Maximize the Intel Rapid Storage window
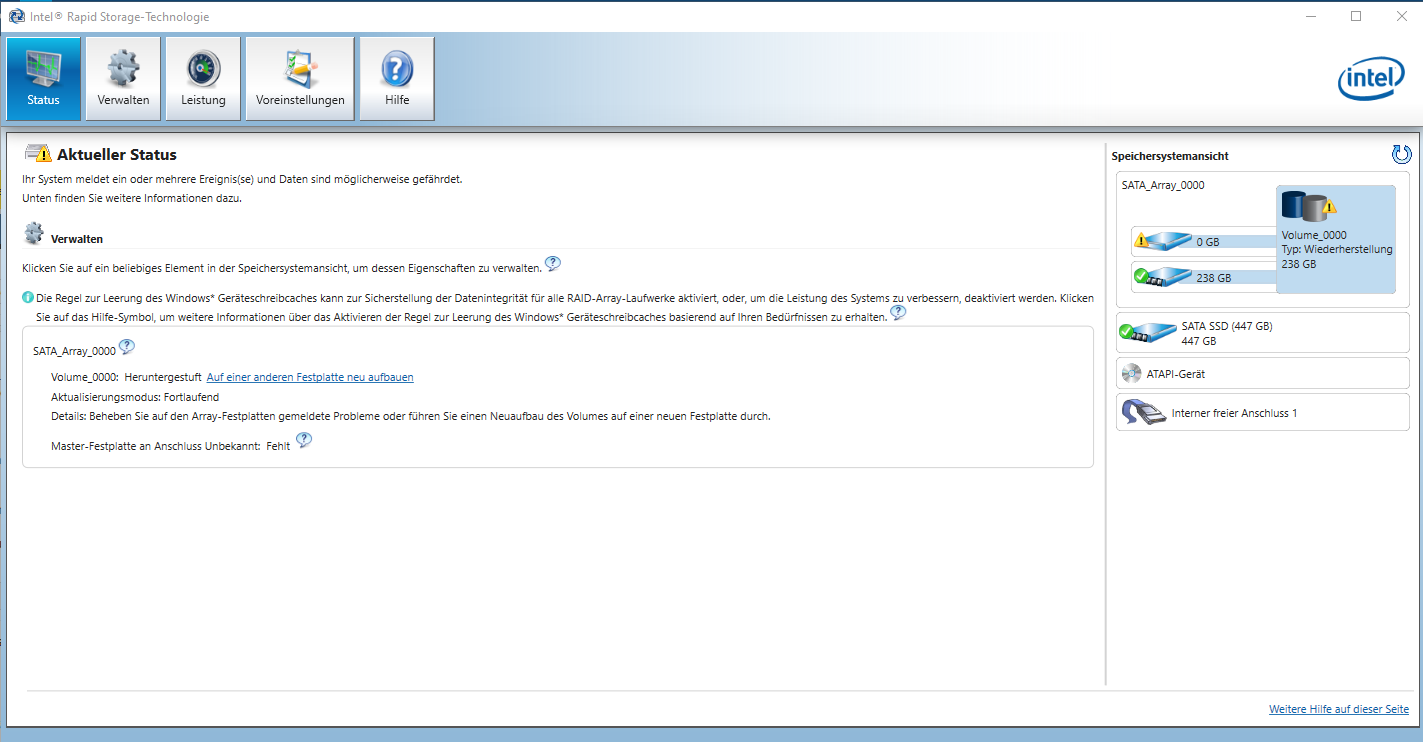Viewport: 1423px width, 742px height. [x=1356, y=16]
